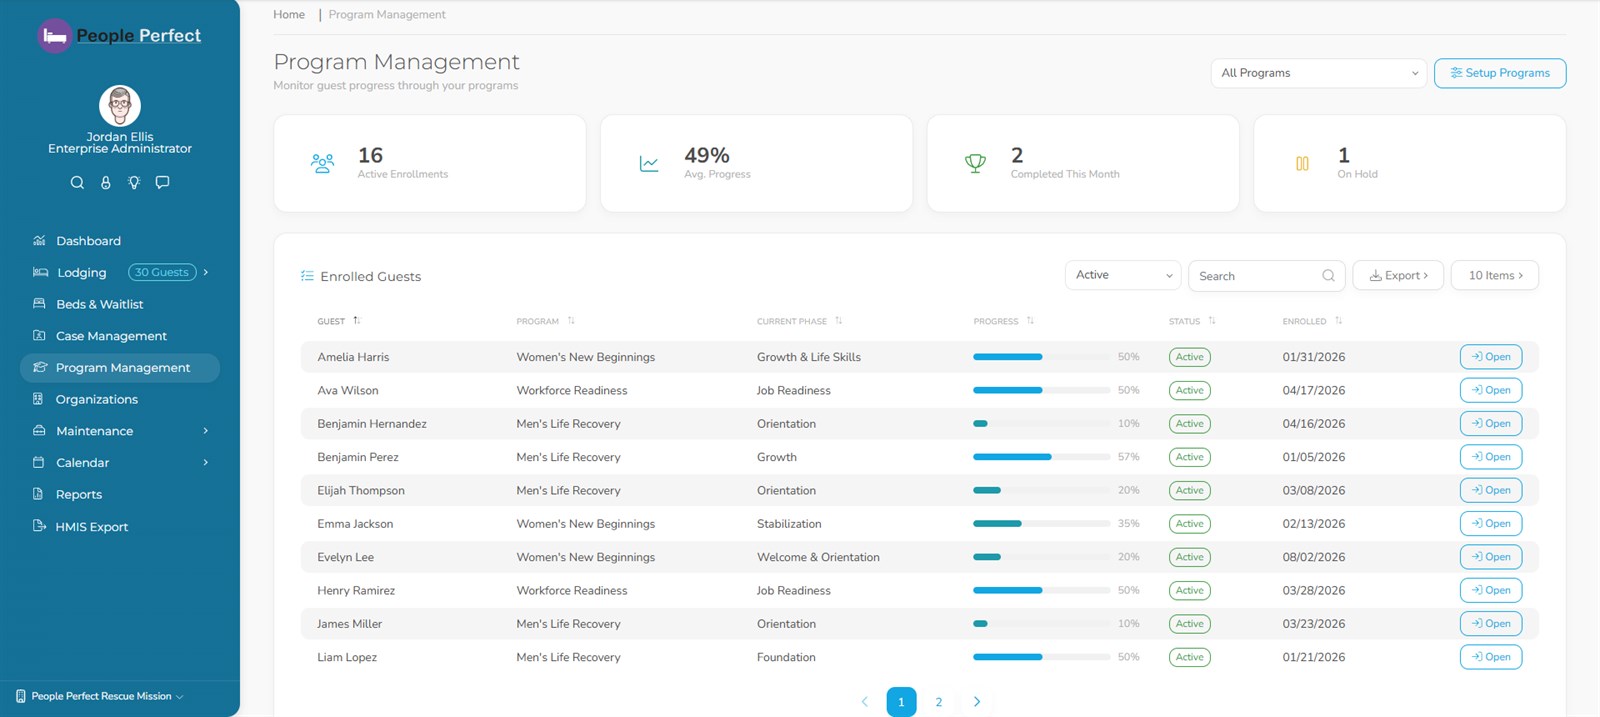
Task: Click Emma Jackson 35% progress bar
Action: (x=1041, y=524)
